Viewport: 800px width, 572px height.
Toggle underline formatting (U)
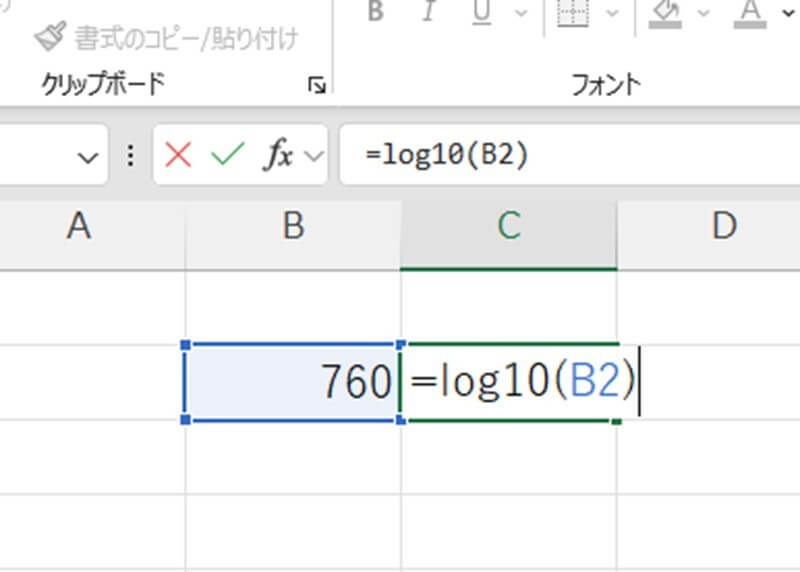(x=482, y=12)
